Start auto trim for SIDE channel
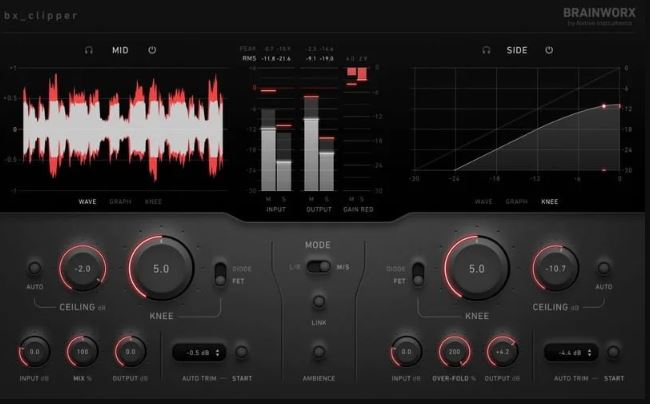 (613, 352)
